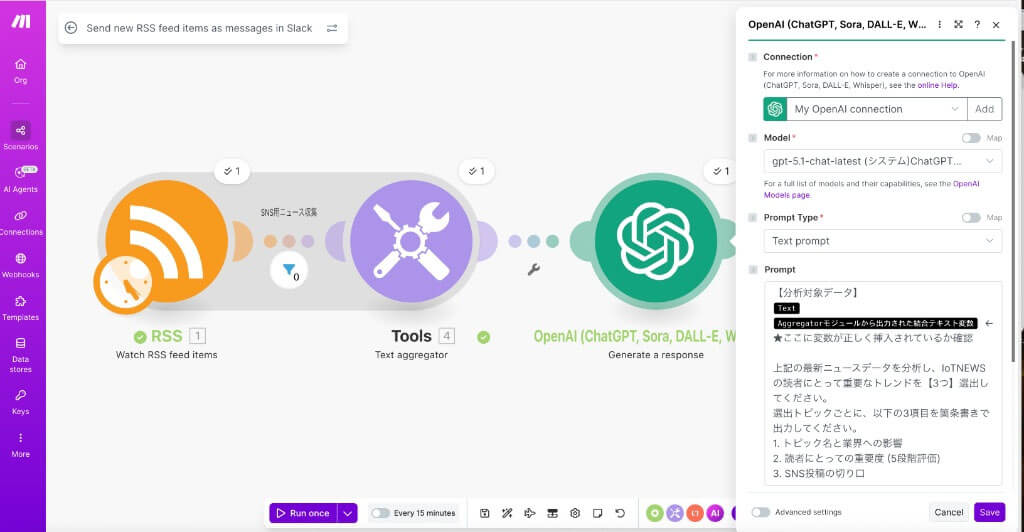
Task: Click the RSS module icon
Action: point(166,241)
